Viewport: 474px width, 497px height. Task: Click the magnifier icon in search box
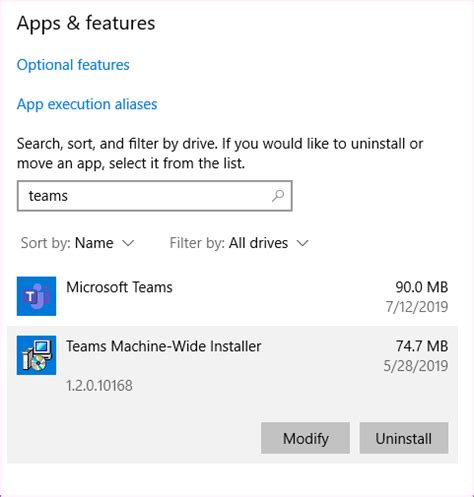coord(278,196)
